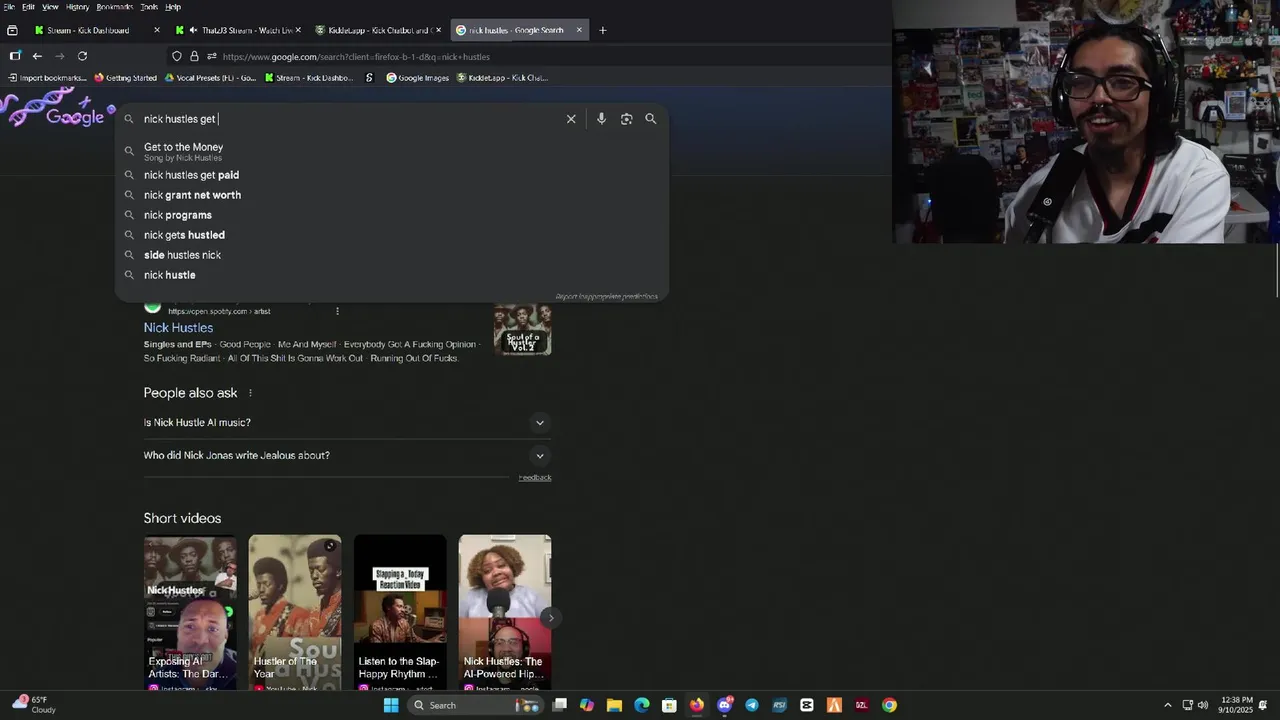The width and height of the screenshot is (1280, 720).
Task: Submit search with the magnifier button
Action: pyautogui.click(x=651, y=119)
